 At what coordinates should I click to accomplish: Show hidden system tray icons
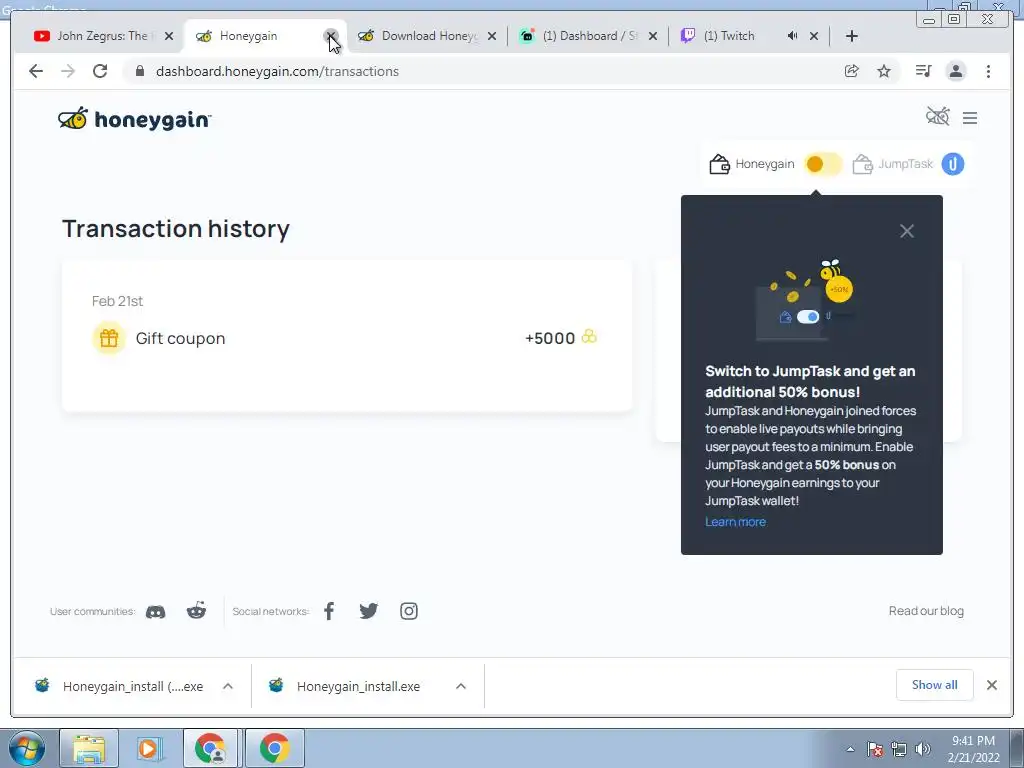click(850, 749)
